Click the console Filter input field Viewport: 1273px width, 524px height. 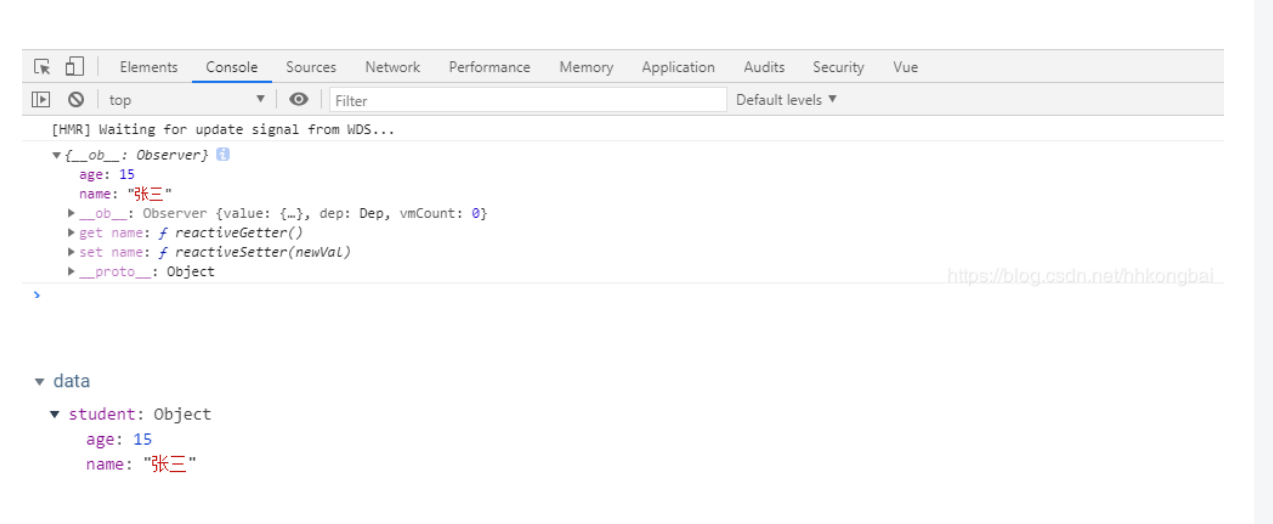click(x=528, y=100)
